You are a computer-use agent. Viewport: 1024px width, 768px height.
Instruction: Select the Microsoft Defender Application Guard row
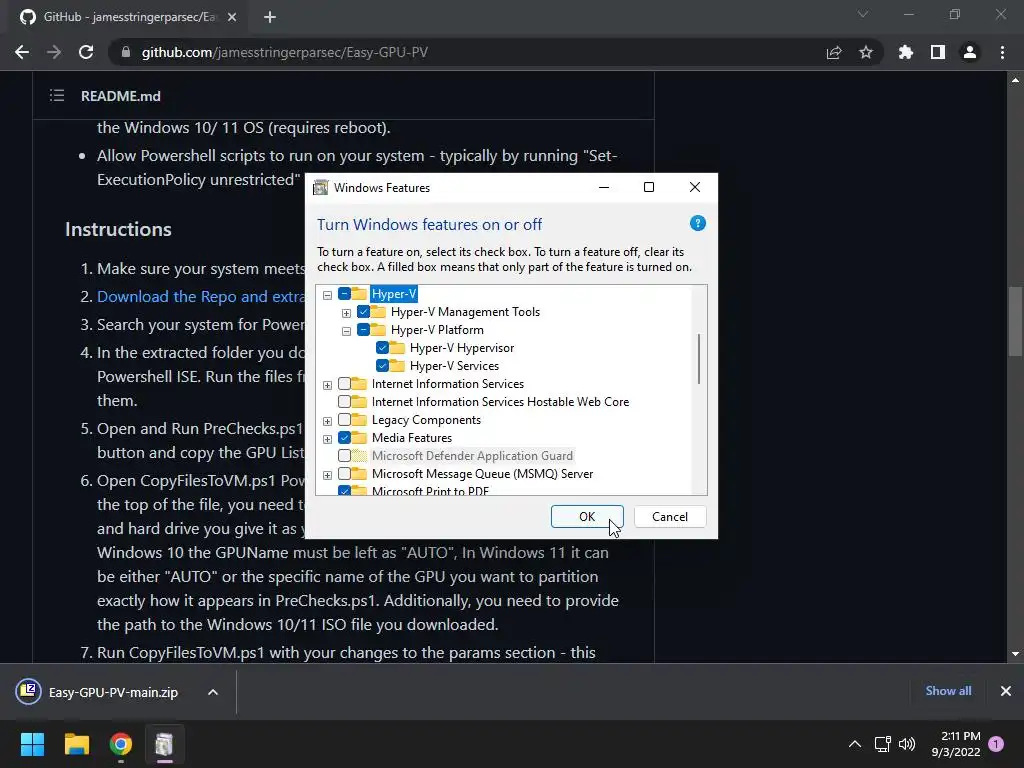pos(472,456)
